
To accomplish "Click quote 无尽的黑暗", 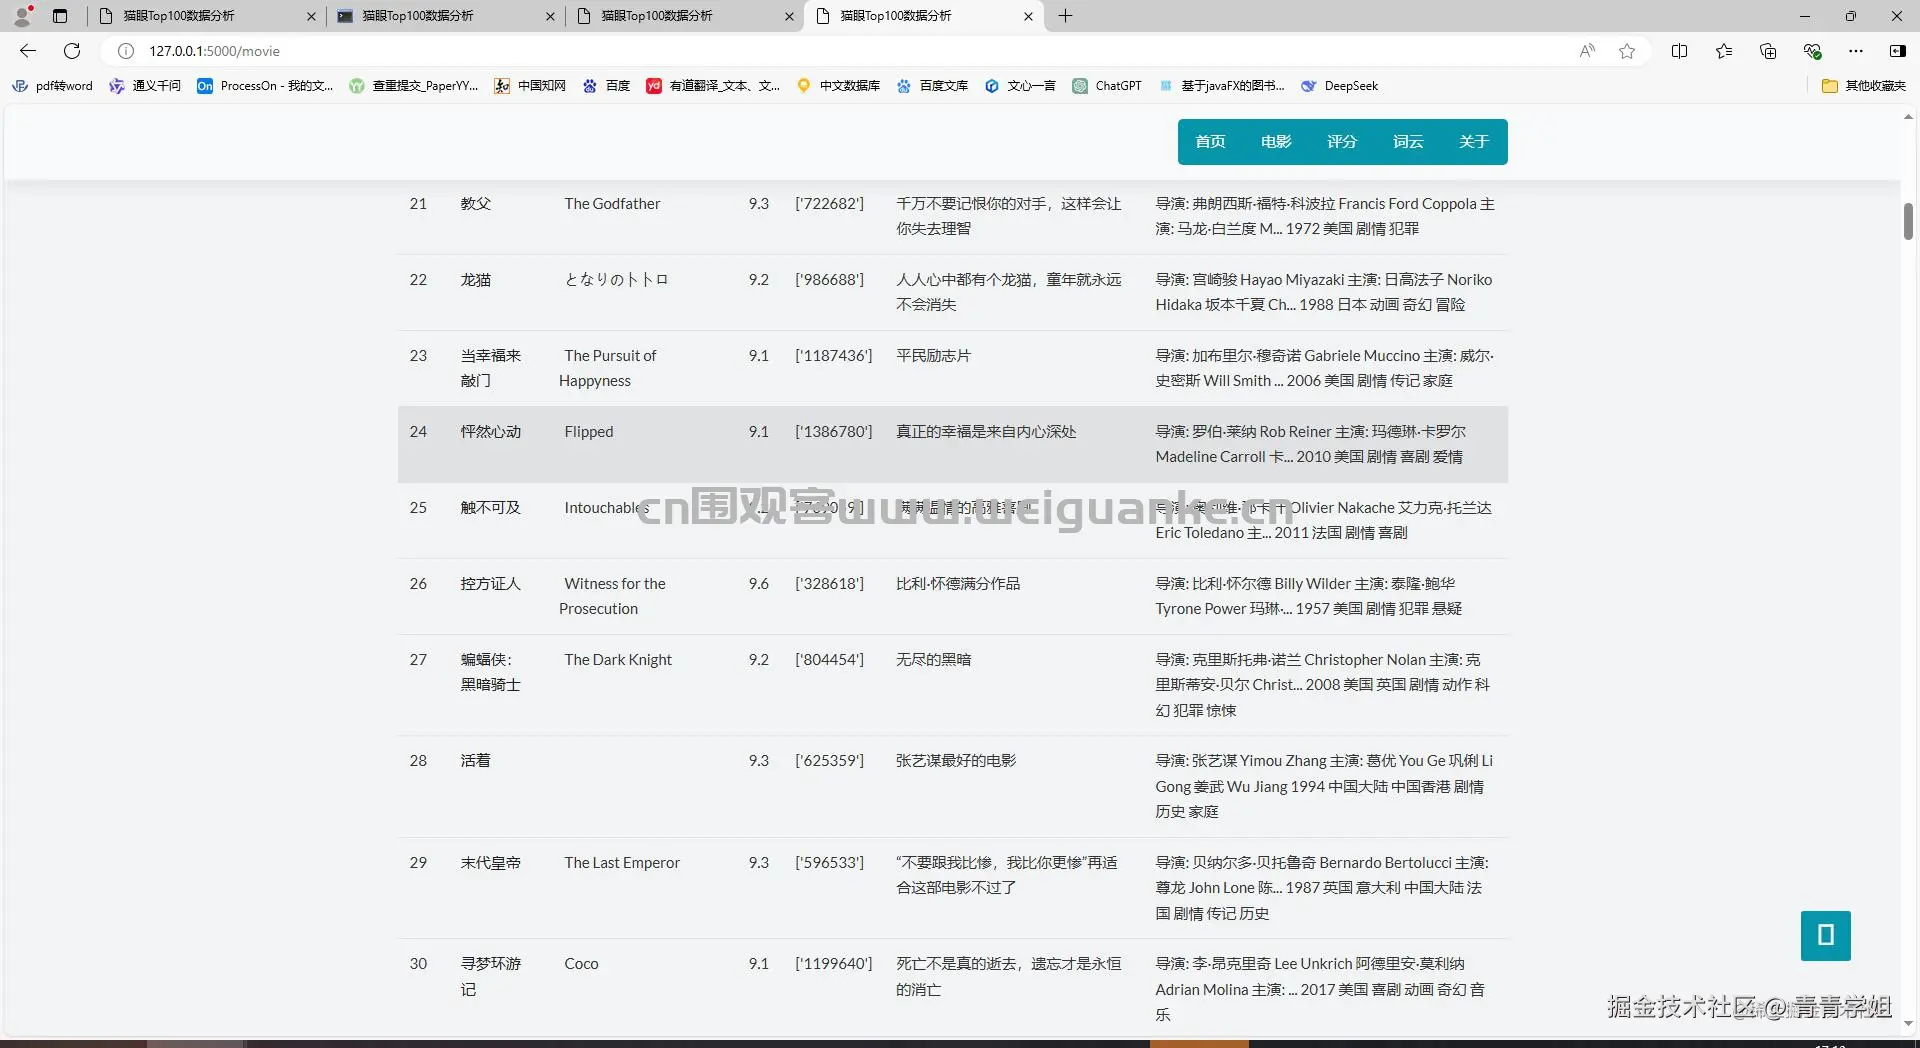I will (934, 660).
